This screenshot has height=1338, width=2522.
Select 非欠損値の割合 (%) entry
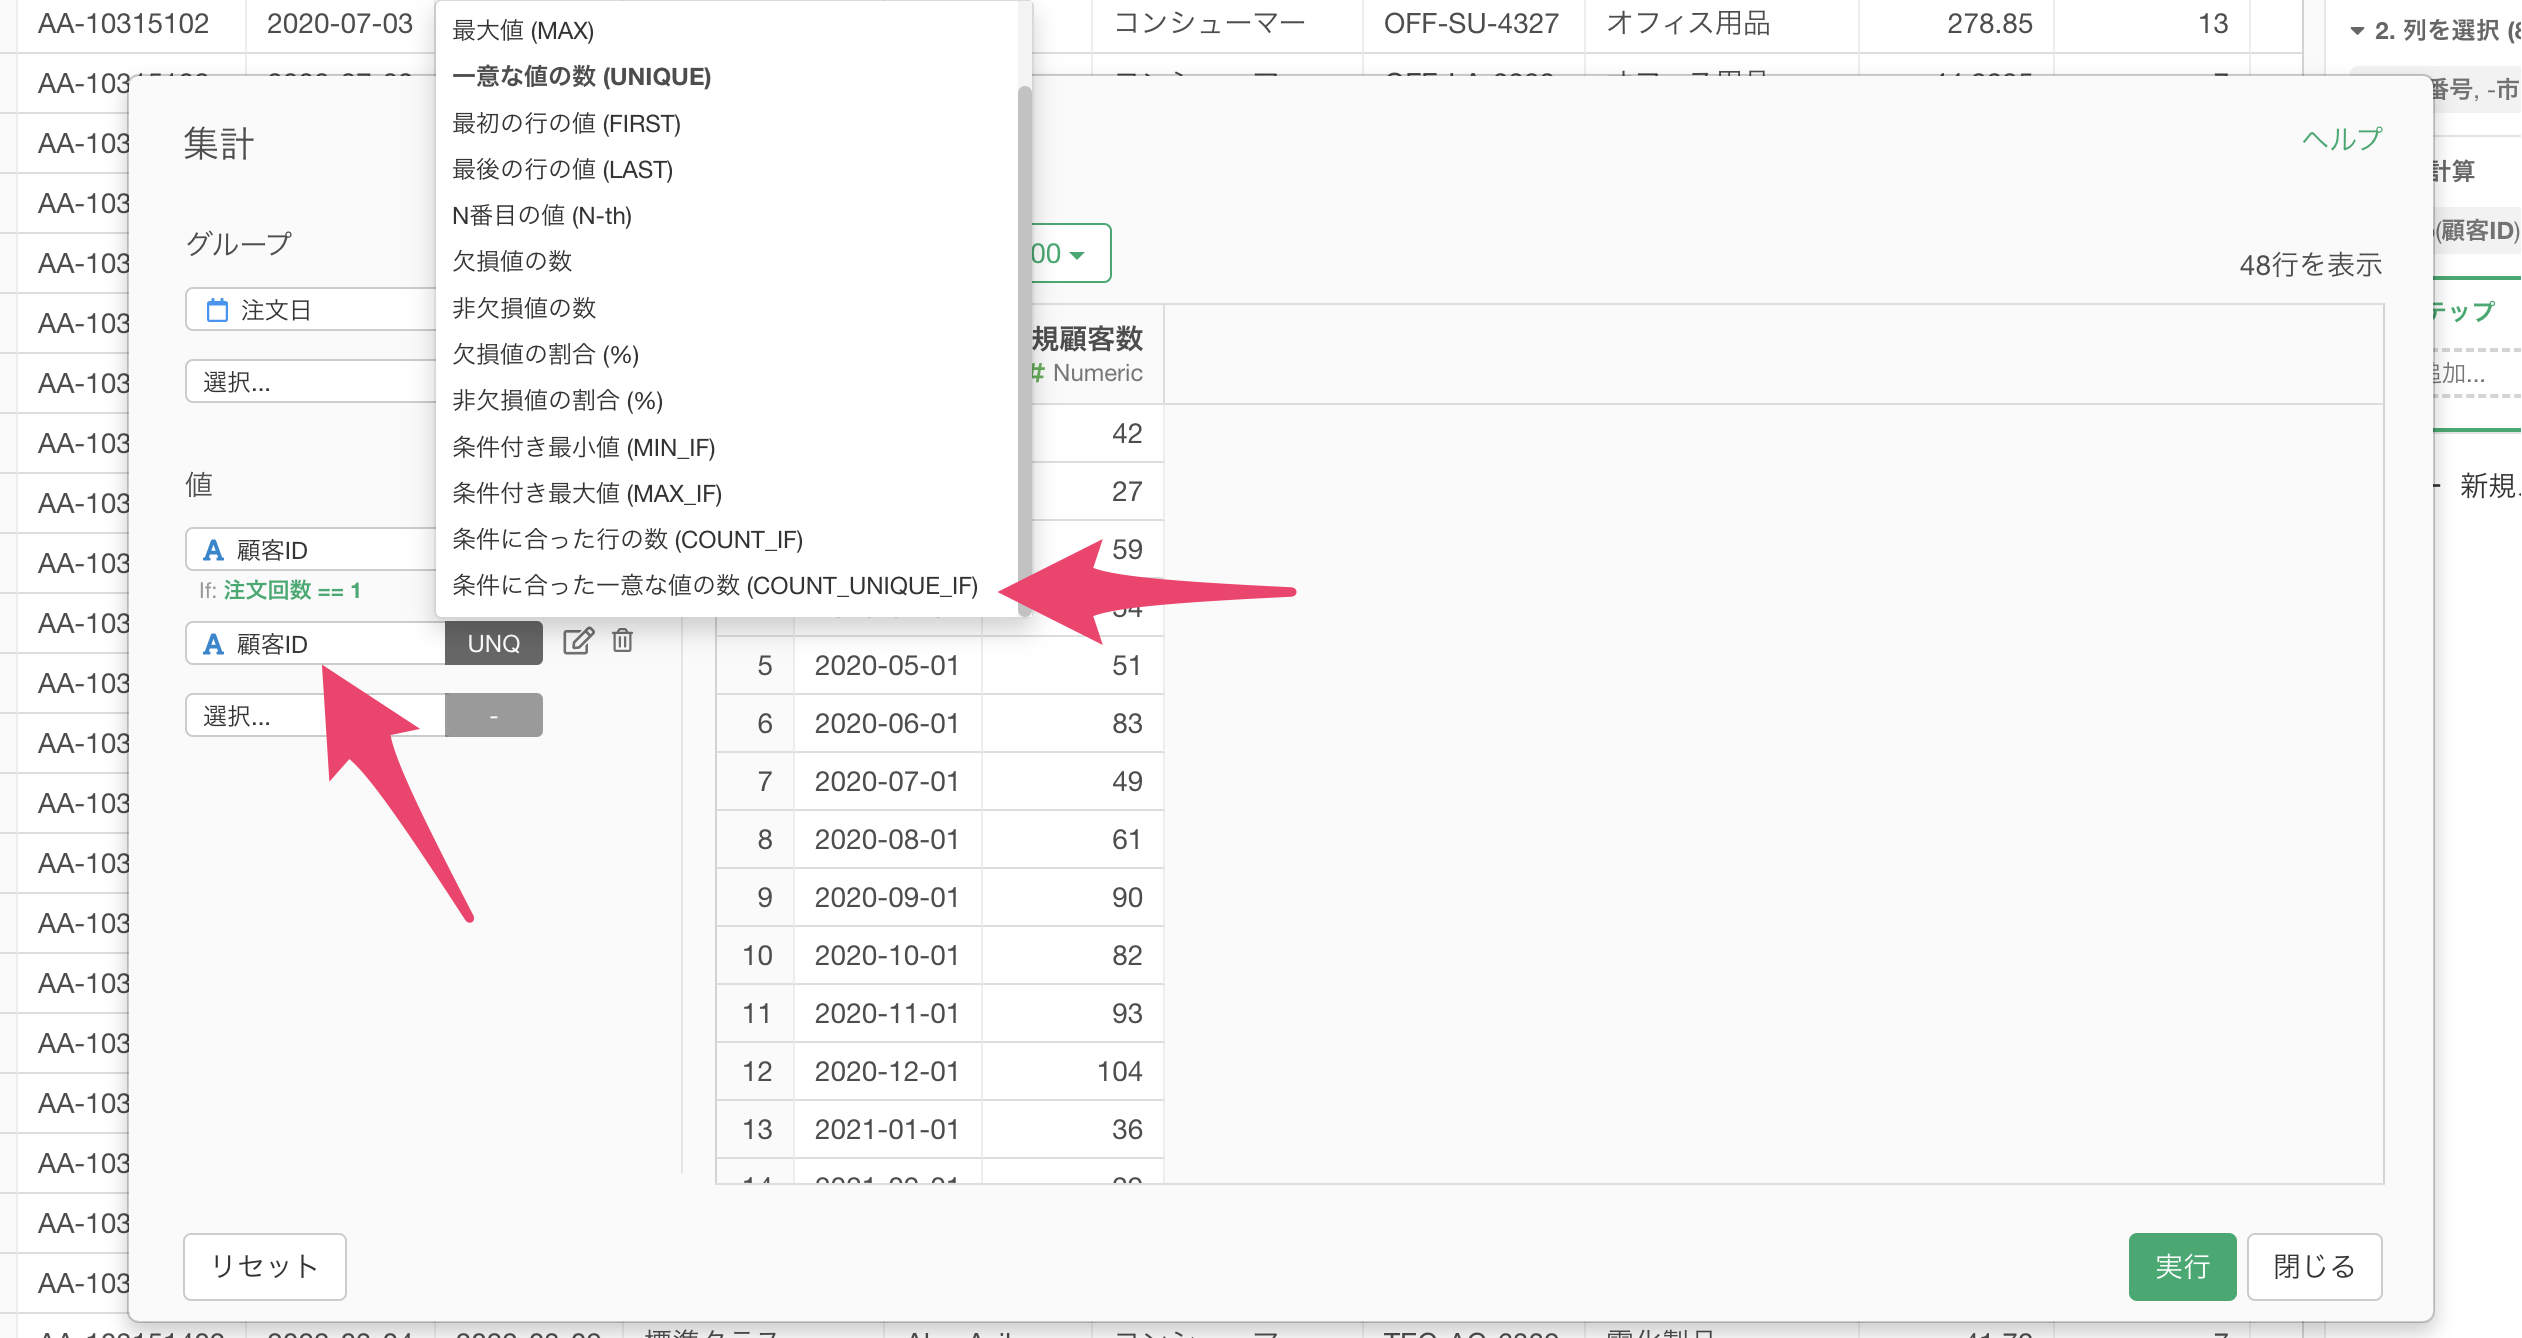coord(557,400)
